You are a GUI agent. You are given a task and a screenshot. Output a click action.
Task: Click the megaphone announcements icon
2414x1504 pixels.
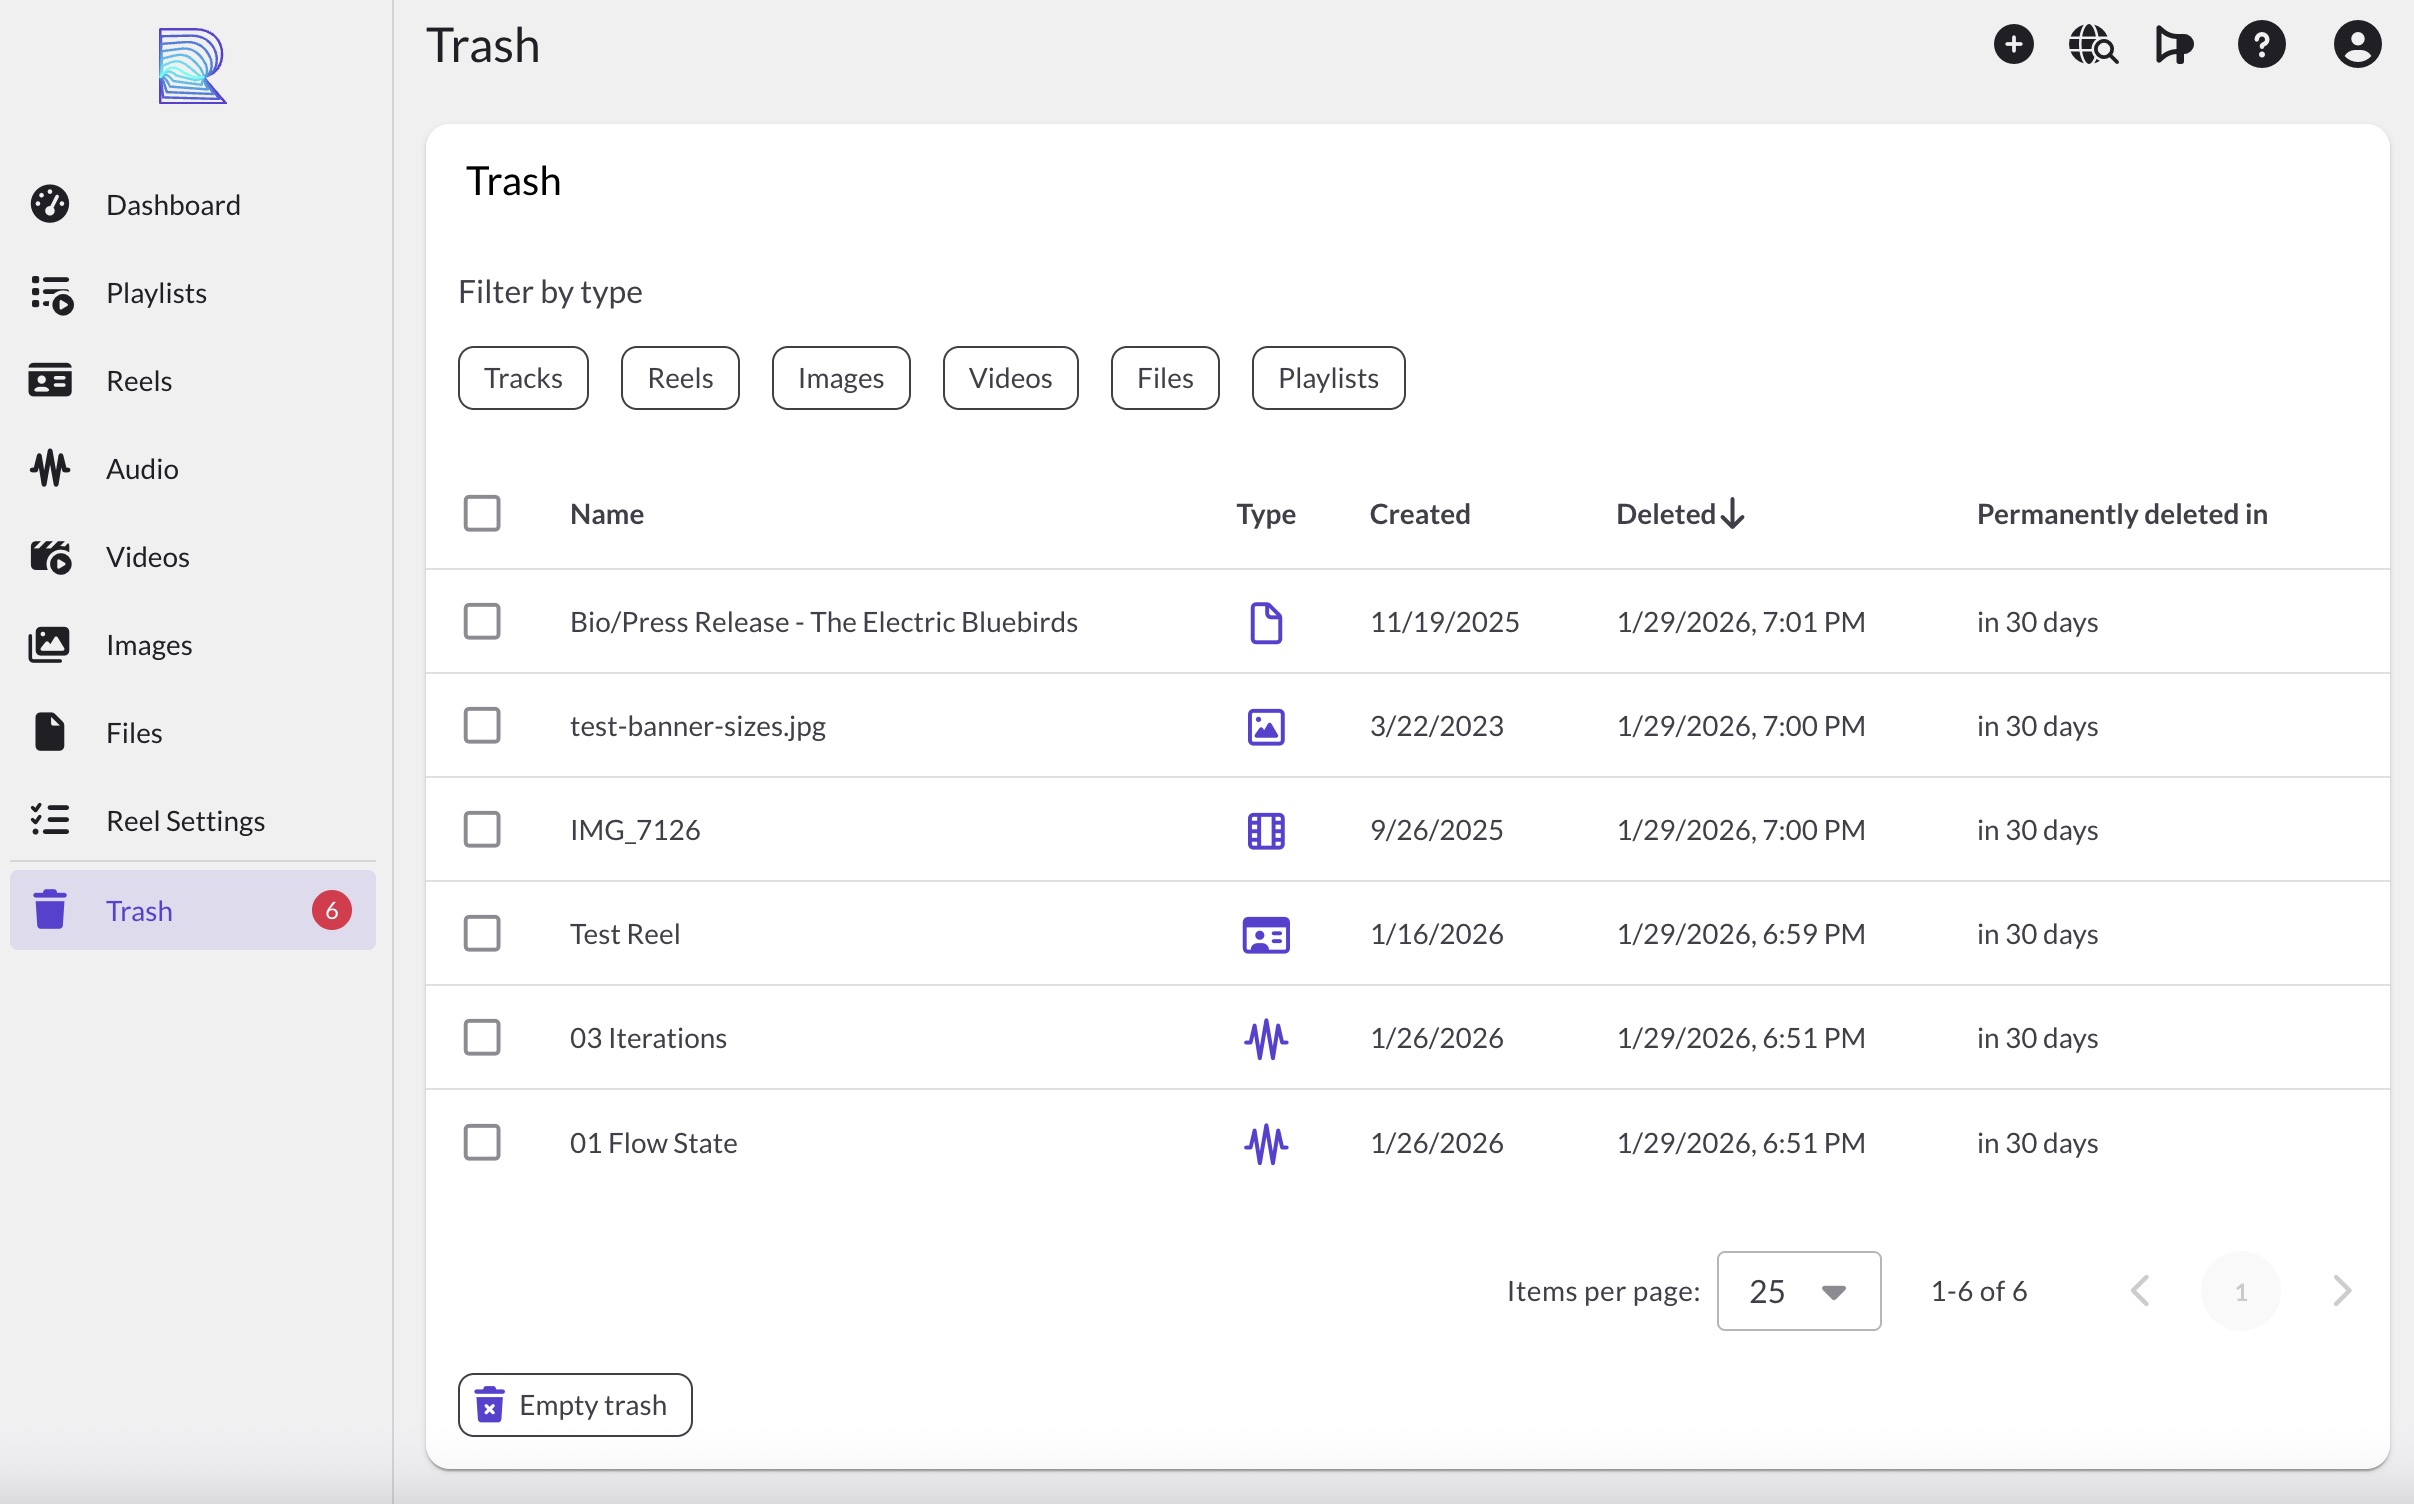pyautogui.click(x=2173, y=45)
